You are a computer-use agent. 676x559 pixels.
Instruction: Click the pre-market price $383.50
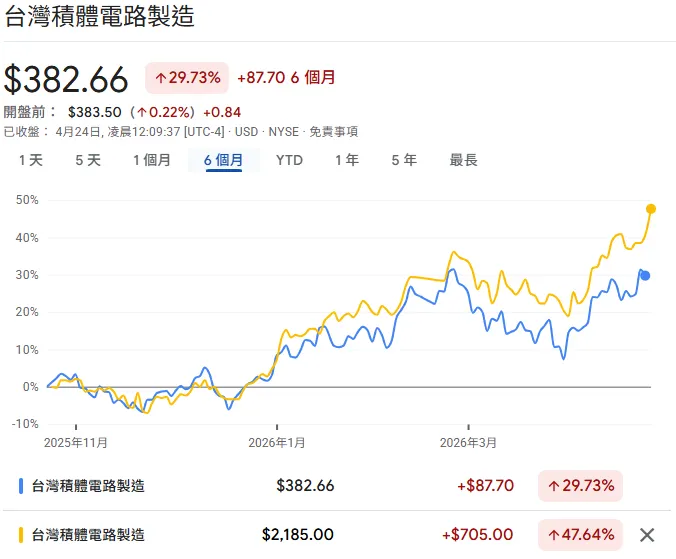pyautogui.click(x=95, y=112)
